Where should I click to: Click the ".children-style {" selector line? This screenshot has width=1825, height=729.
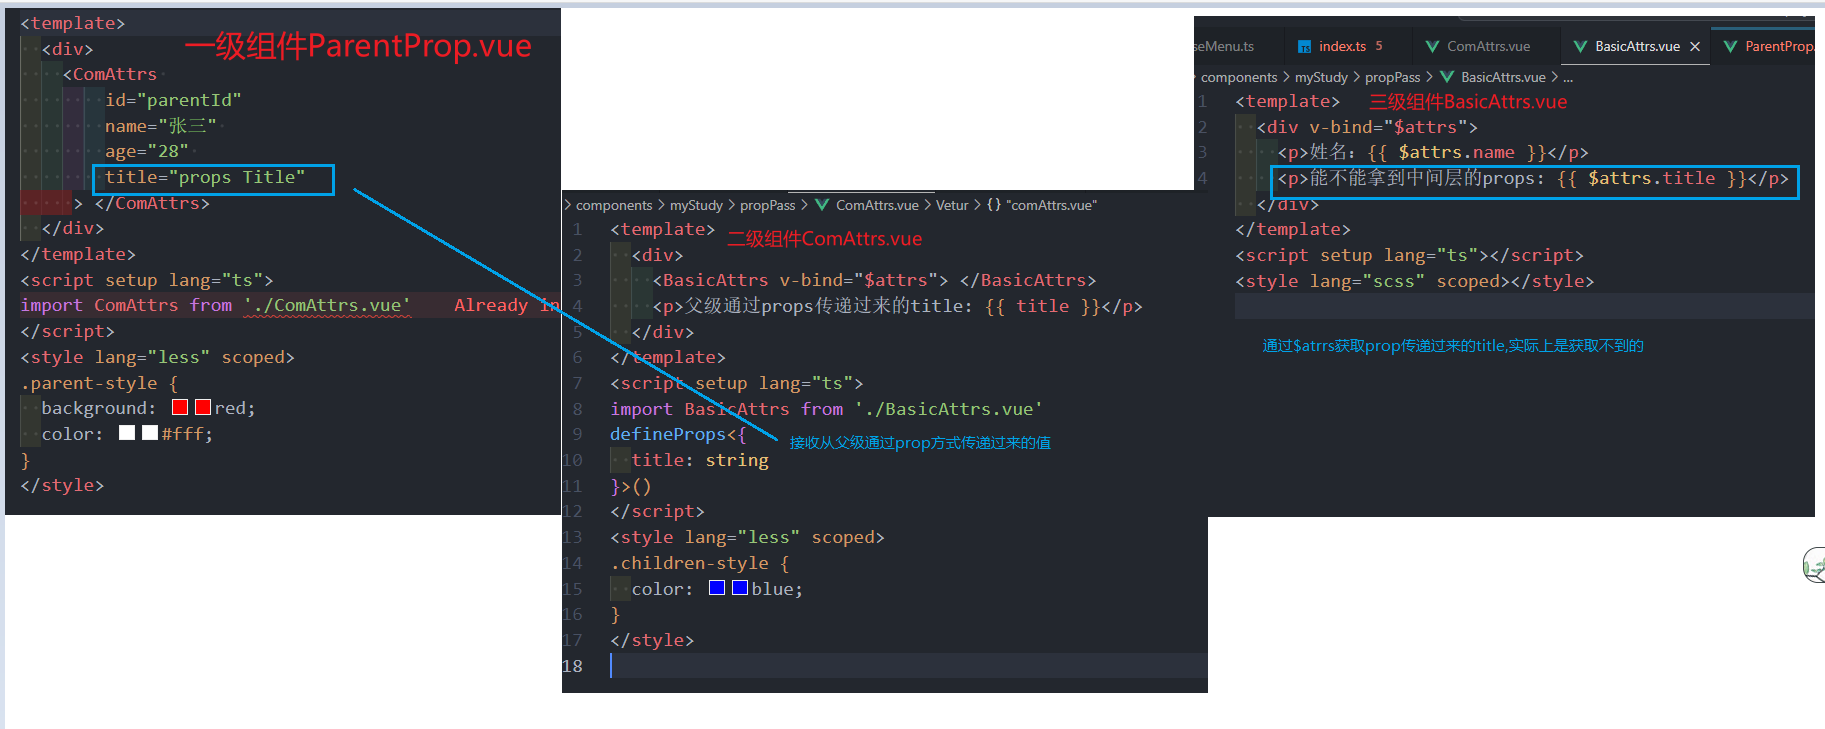coord(700,563)
